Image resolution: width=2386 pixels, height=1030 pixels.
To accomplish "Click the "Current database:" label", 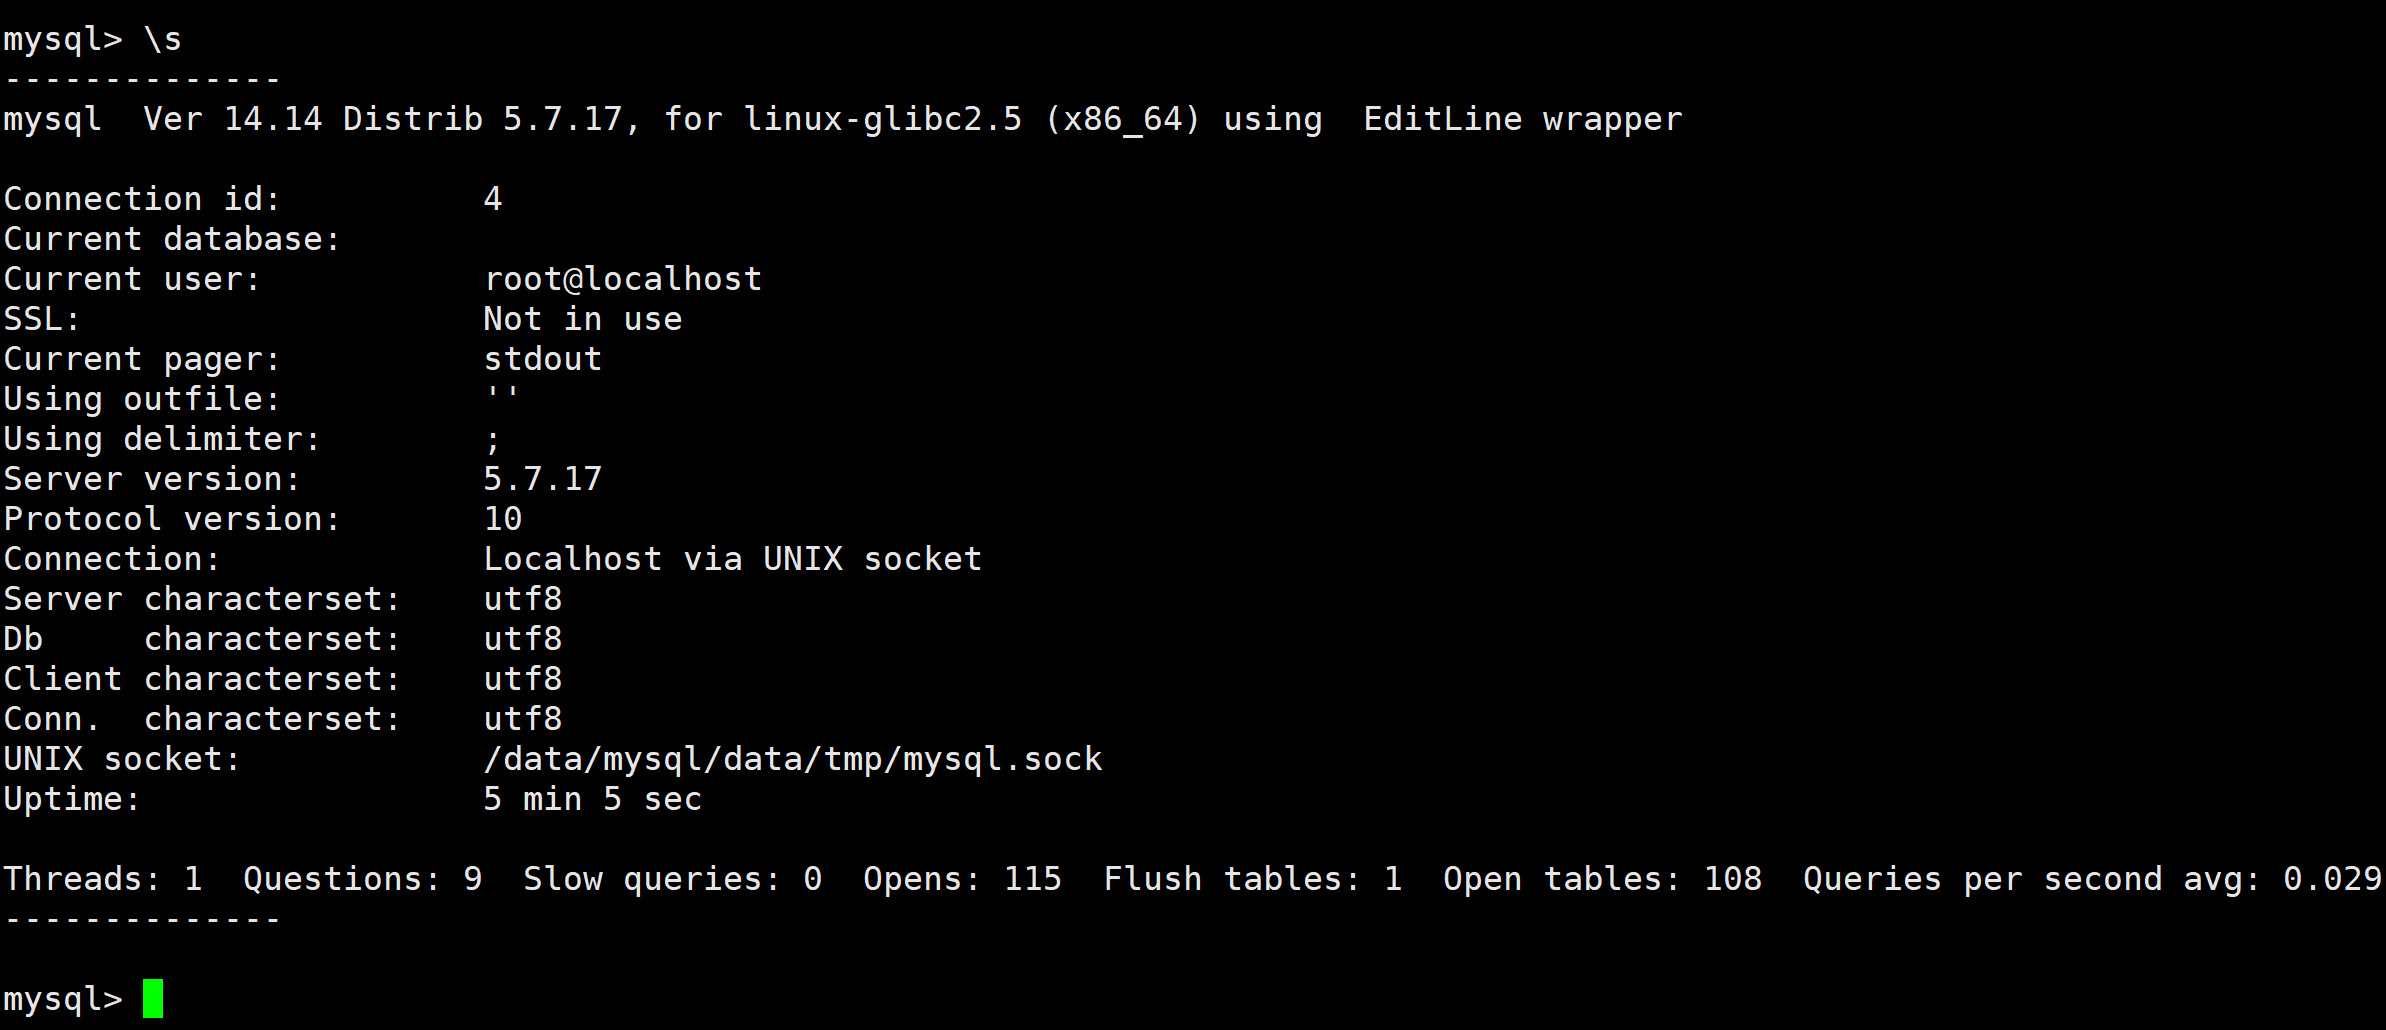I will click(172, 239).
